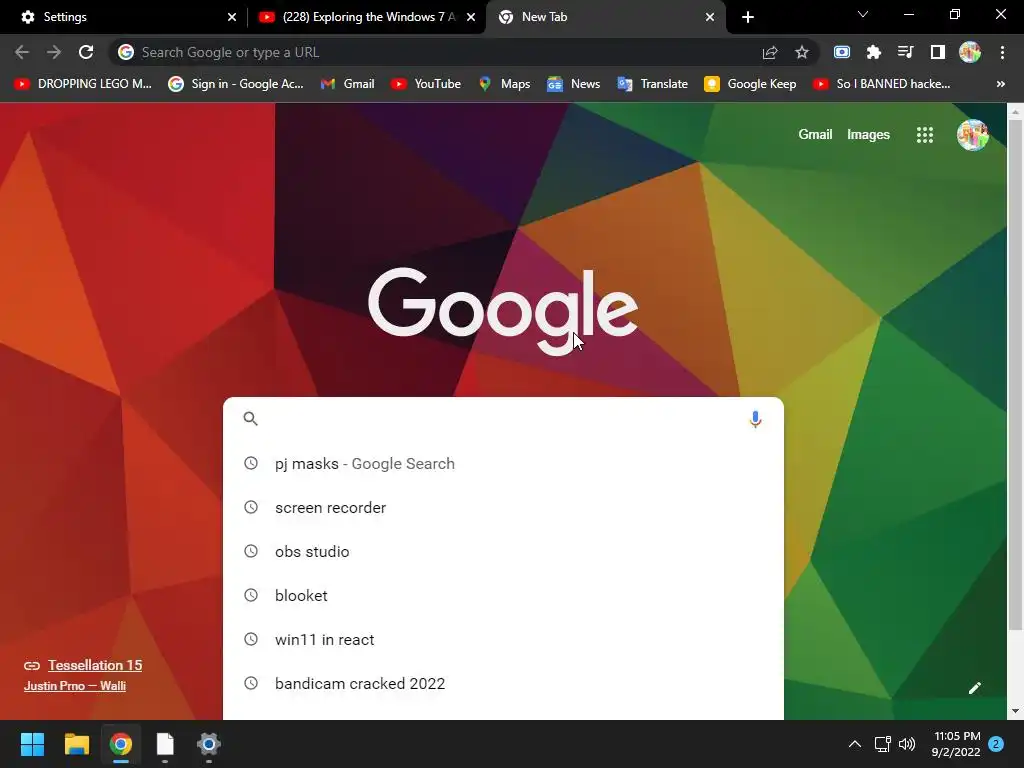This screenshot has width=1024, height=768.
Task: Start voice search with the microphone icon
Action: pos(755,419)
